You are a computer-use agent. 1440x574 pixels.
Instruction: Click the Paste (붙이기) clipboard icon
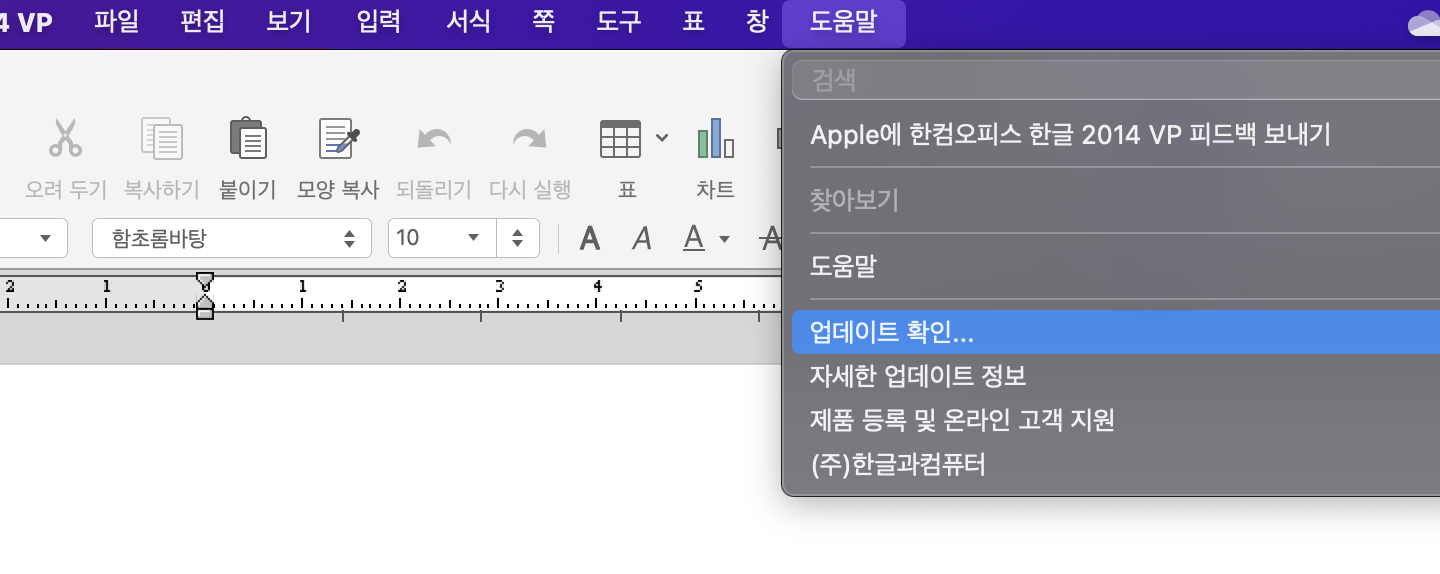tap(247, 139)
